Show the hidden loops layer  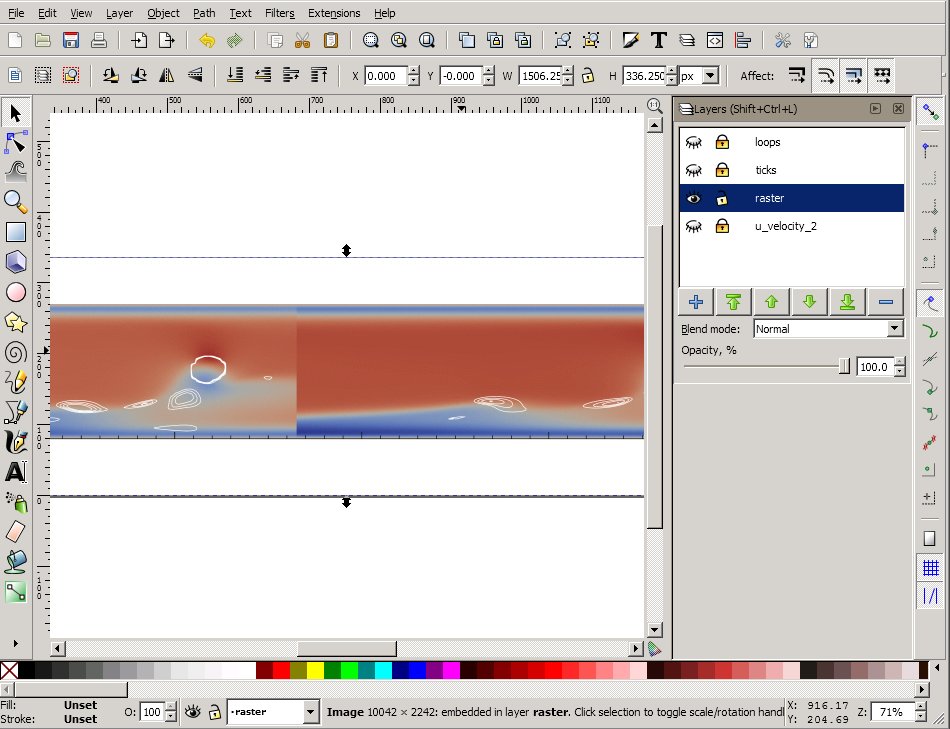[693, 143]
